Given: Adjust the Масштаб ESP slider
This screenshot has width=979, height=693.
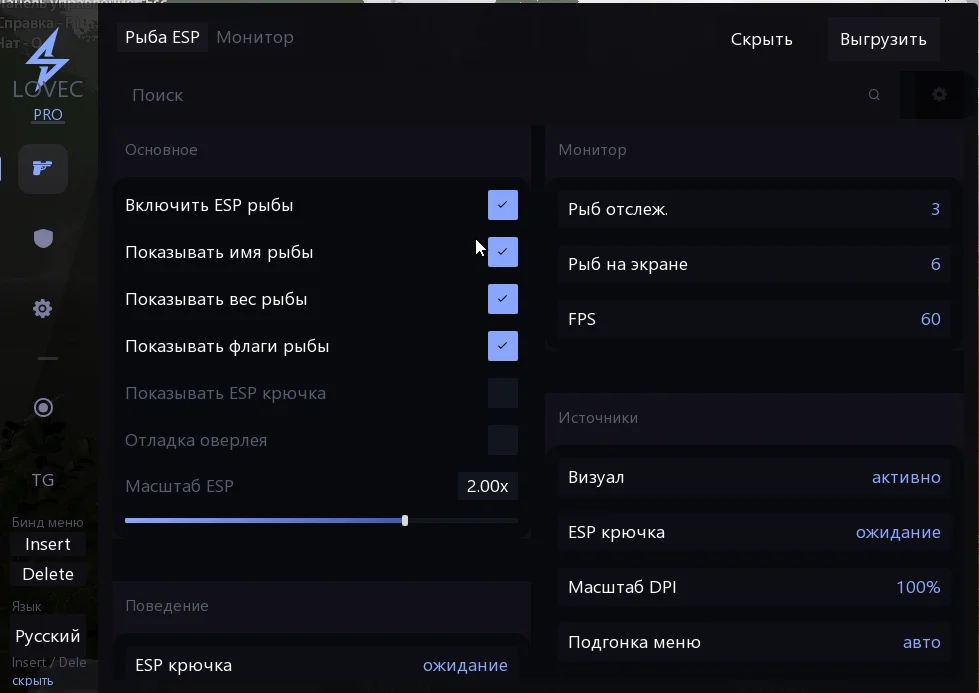Looking at the screenshot, I should [x=404, y=520].
